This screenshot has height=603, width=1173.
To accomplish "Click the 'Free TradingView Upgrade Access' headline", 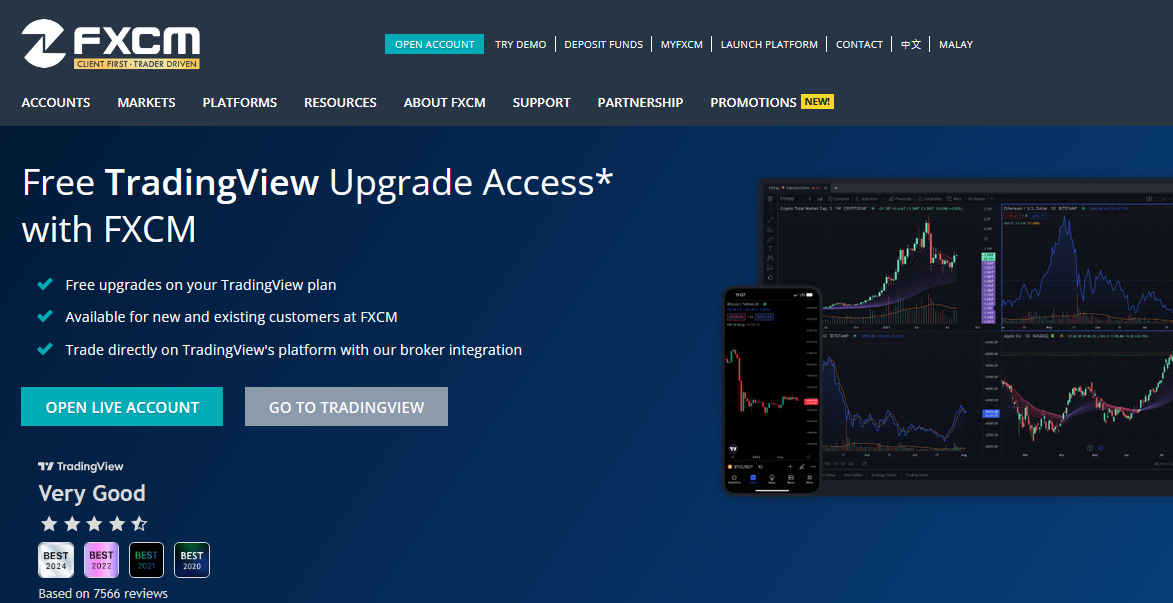I will click(318, 206).
